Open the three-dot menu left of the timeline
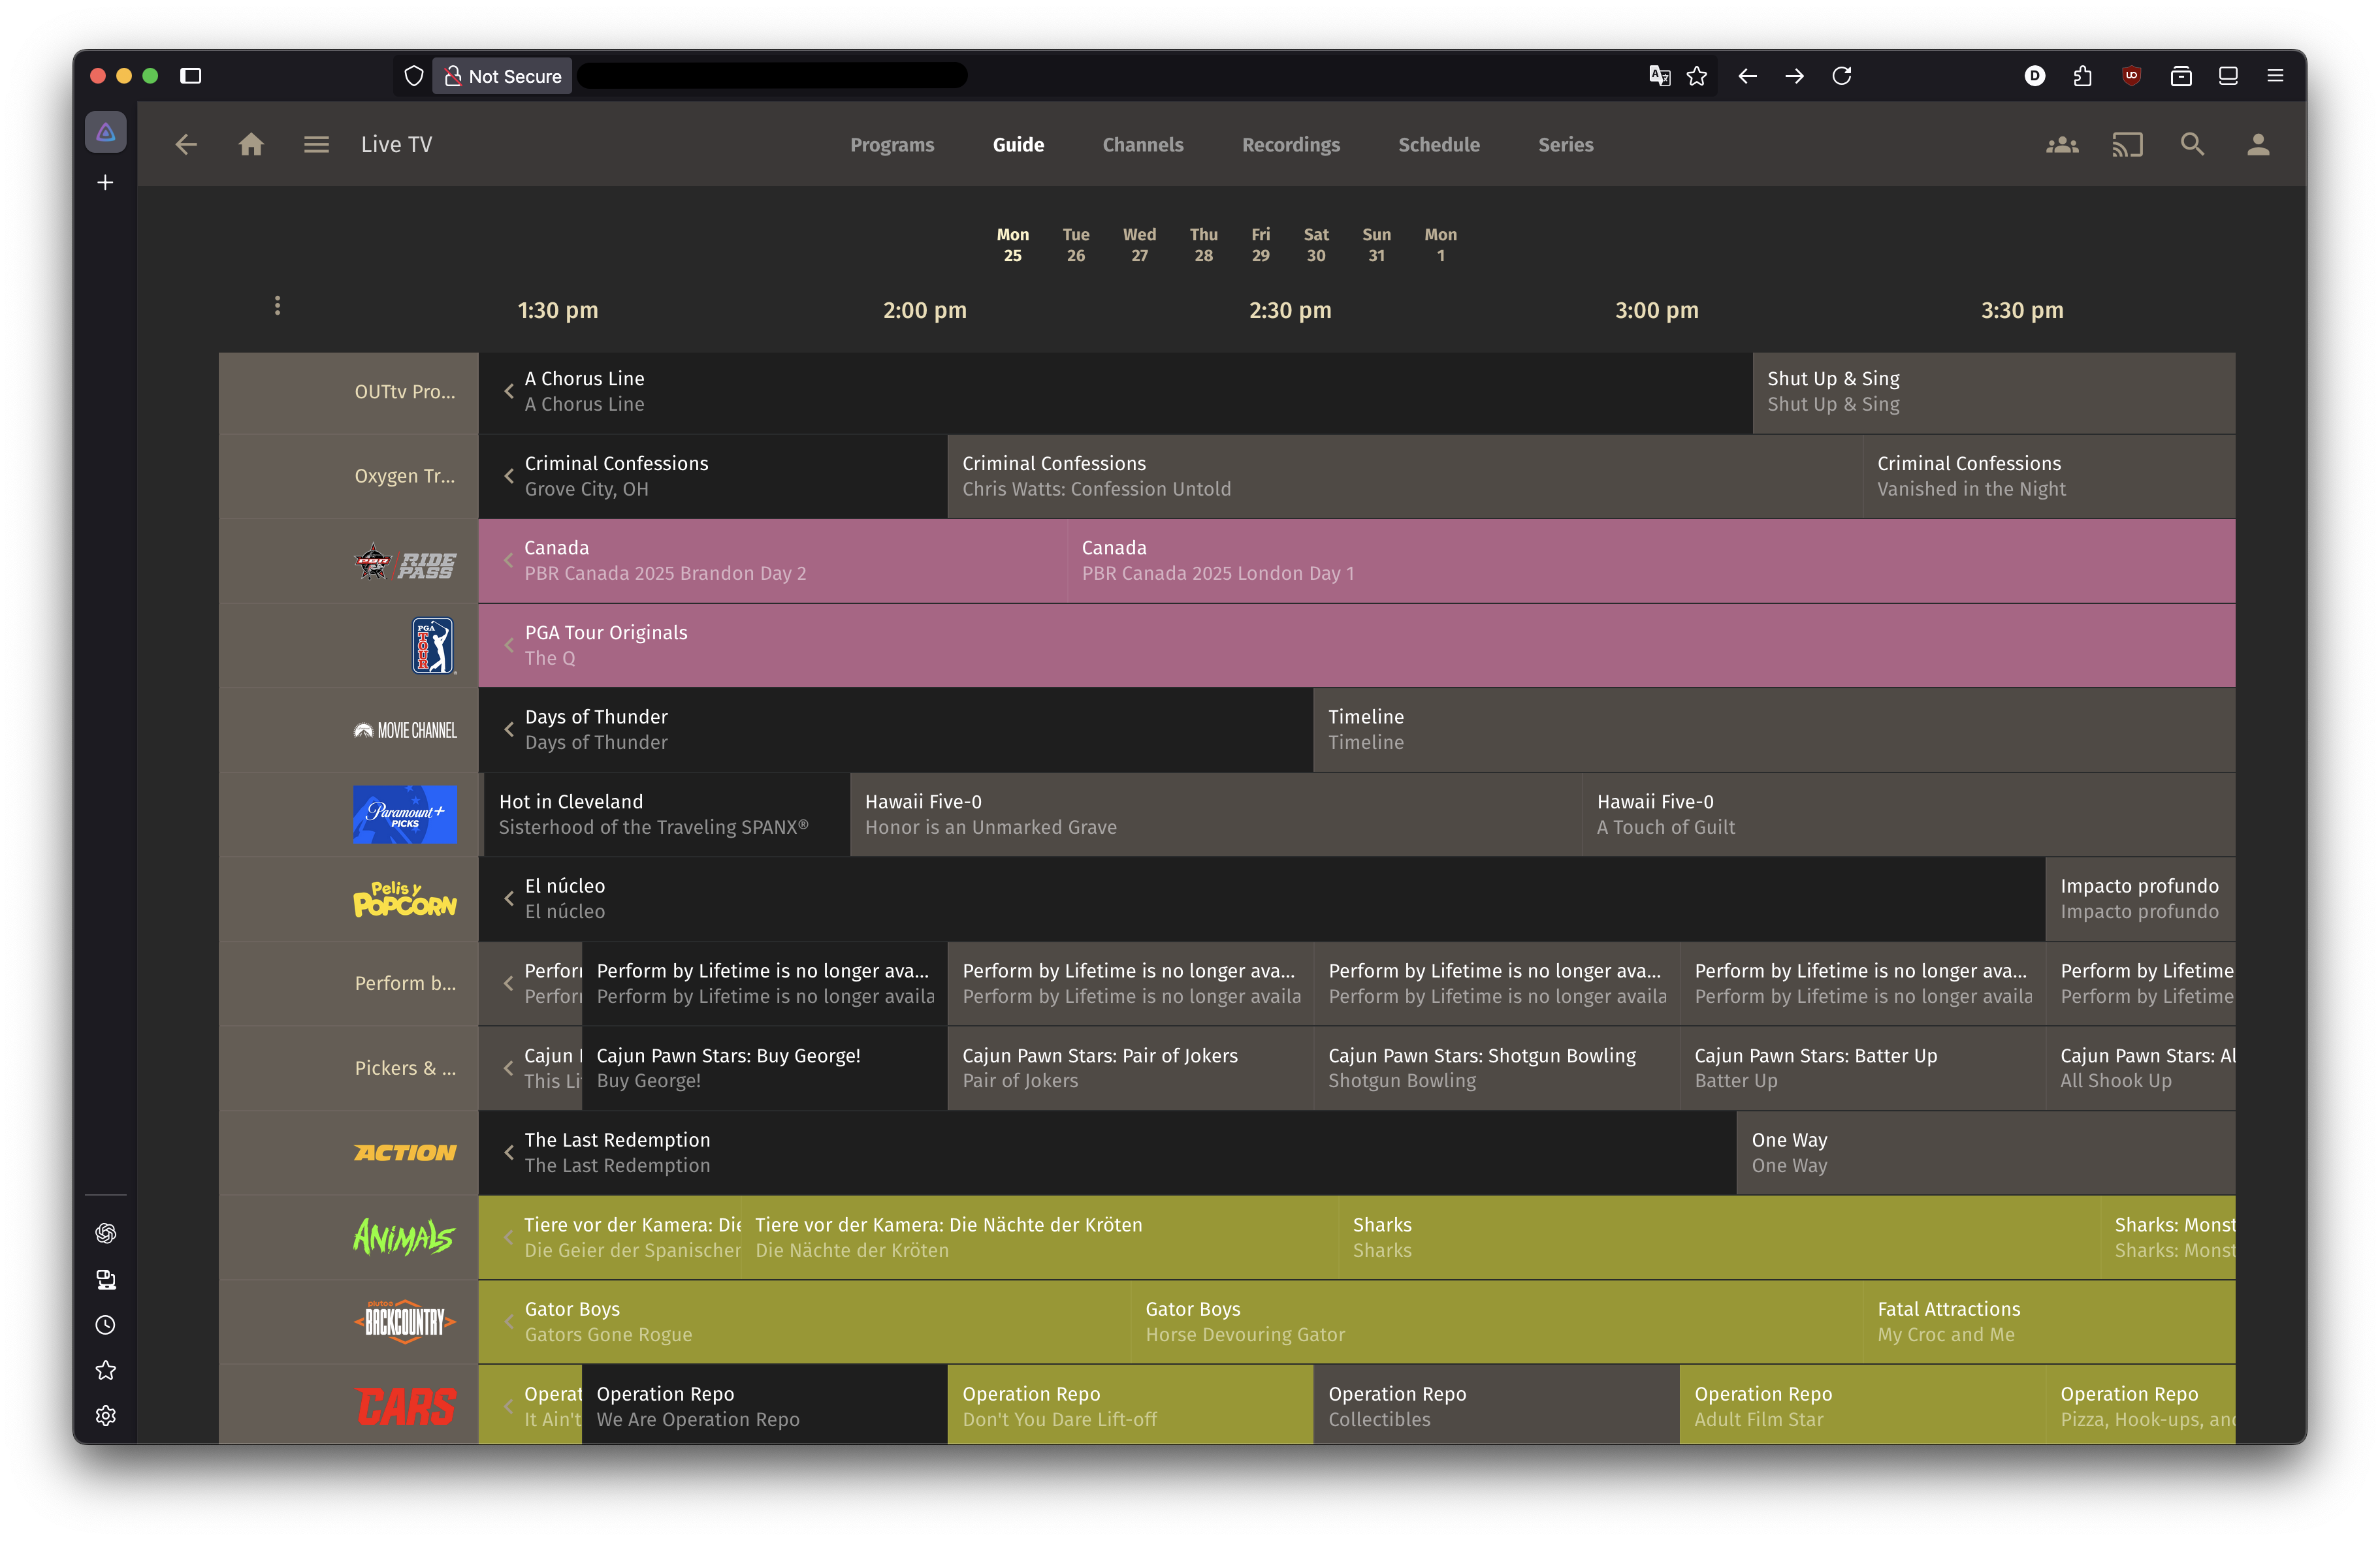The height and width of the screenshot is (1541, 2380). (x=277, y=306)
